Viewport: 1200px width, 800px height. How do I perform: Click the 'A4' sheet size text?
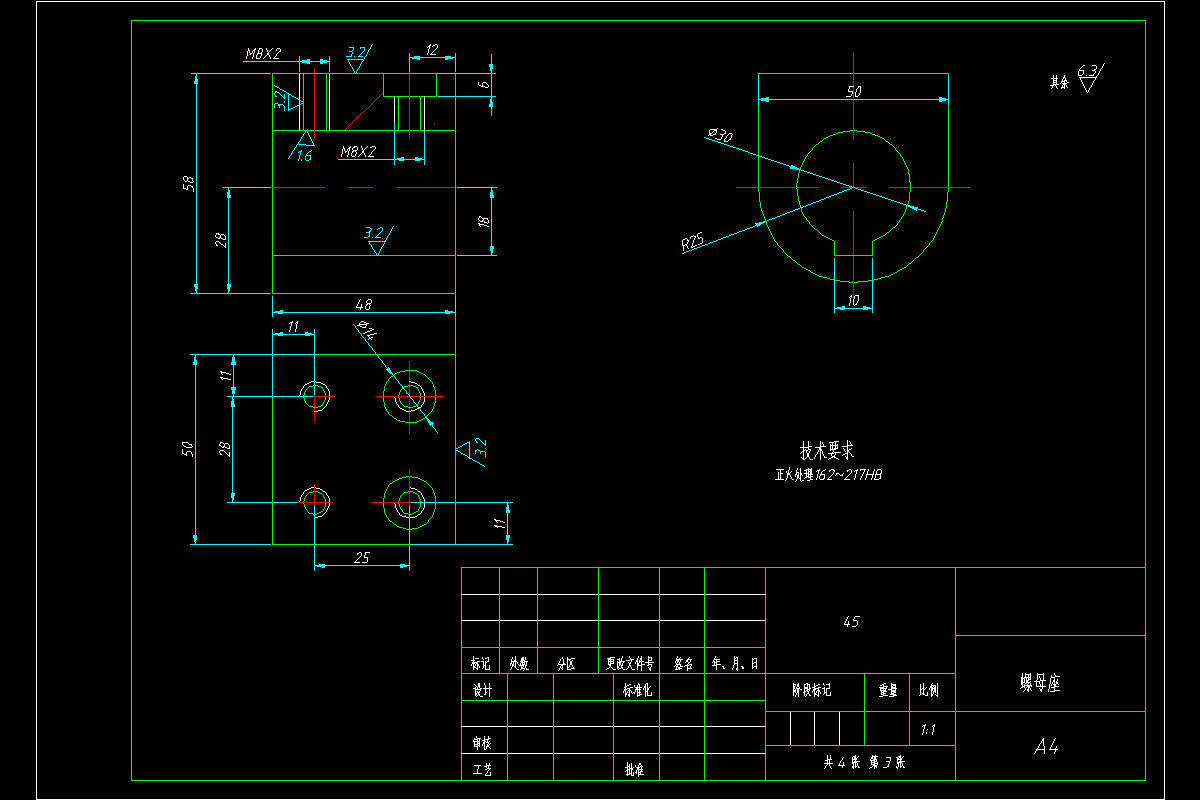[1047, 746]
